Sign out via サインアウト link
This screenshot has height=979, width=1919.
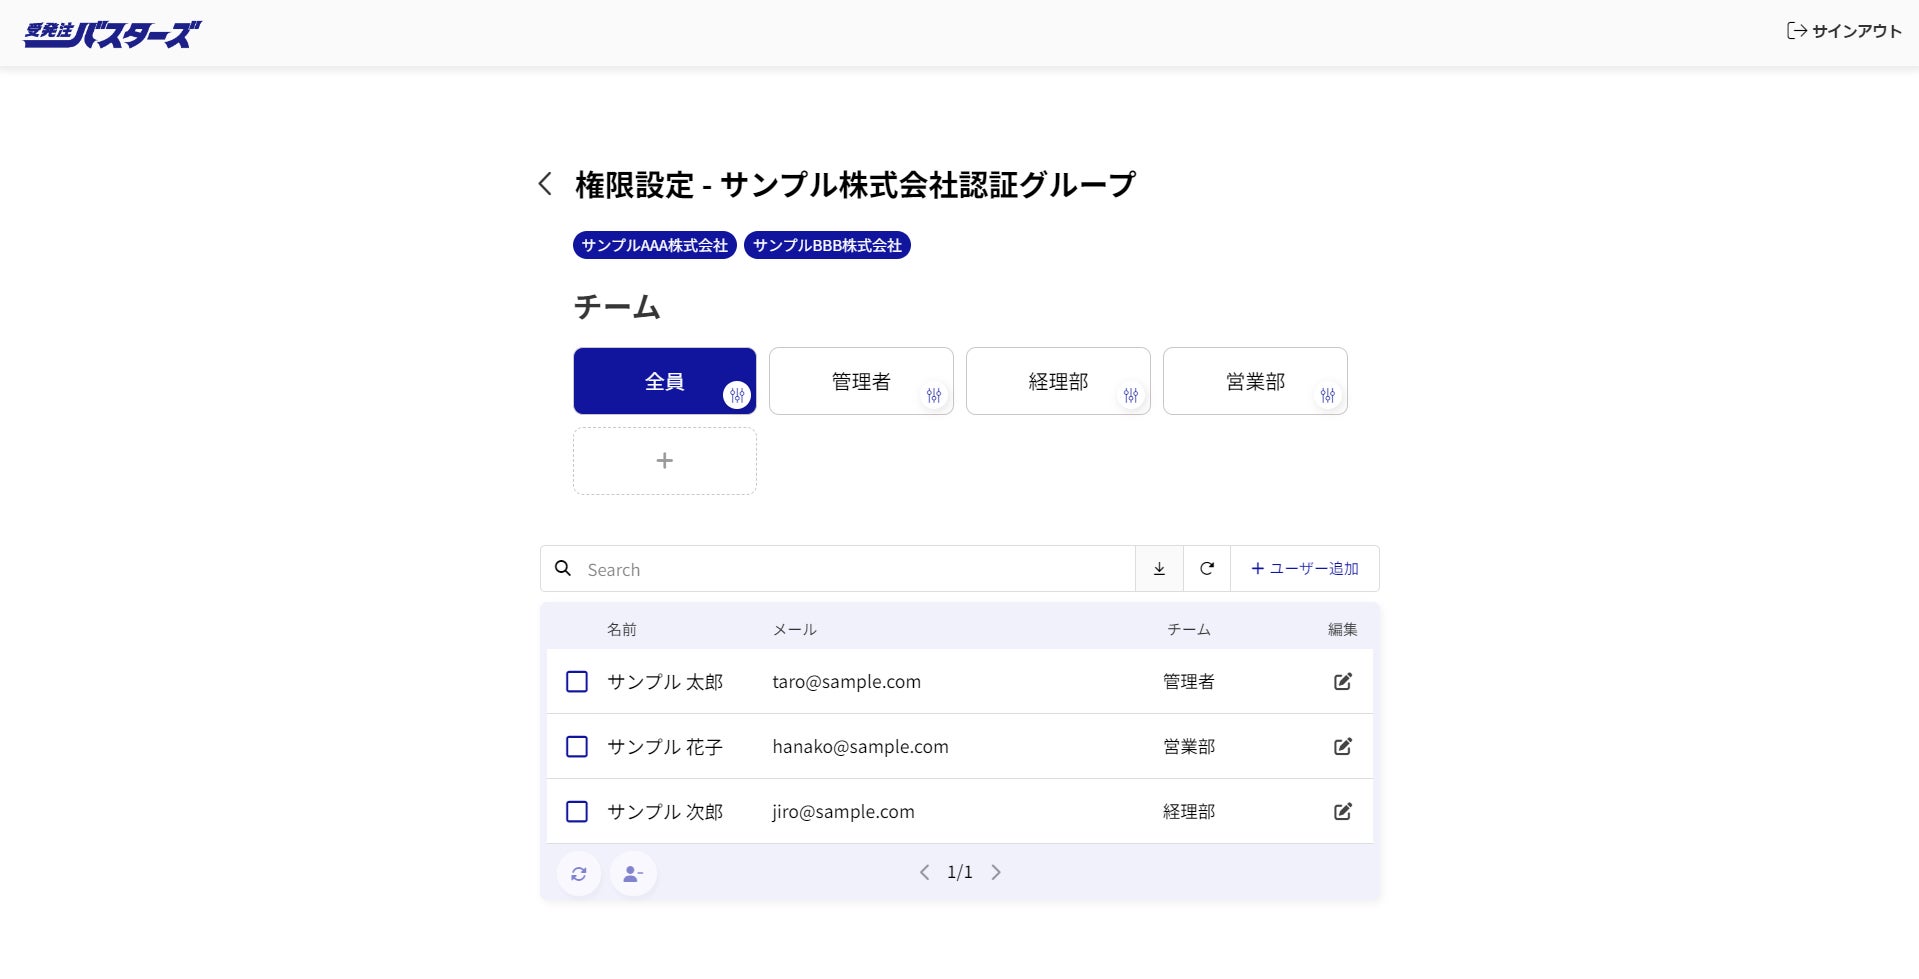point(1844,31)
